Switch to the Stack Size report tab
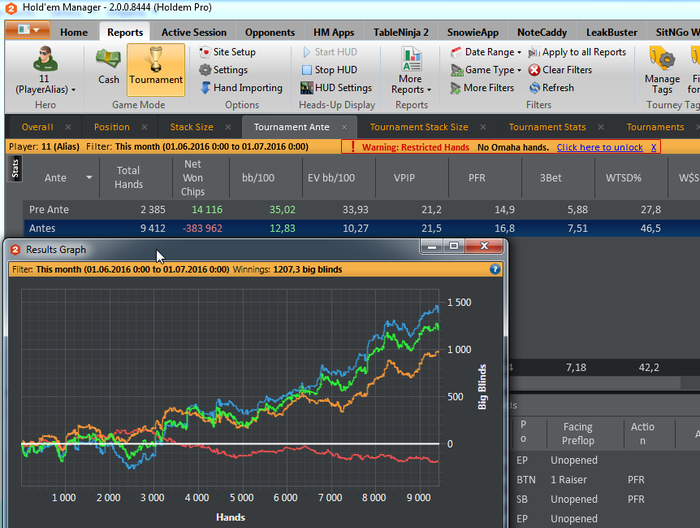 [x=192, y=127]
